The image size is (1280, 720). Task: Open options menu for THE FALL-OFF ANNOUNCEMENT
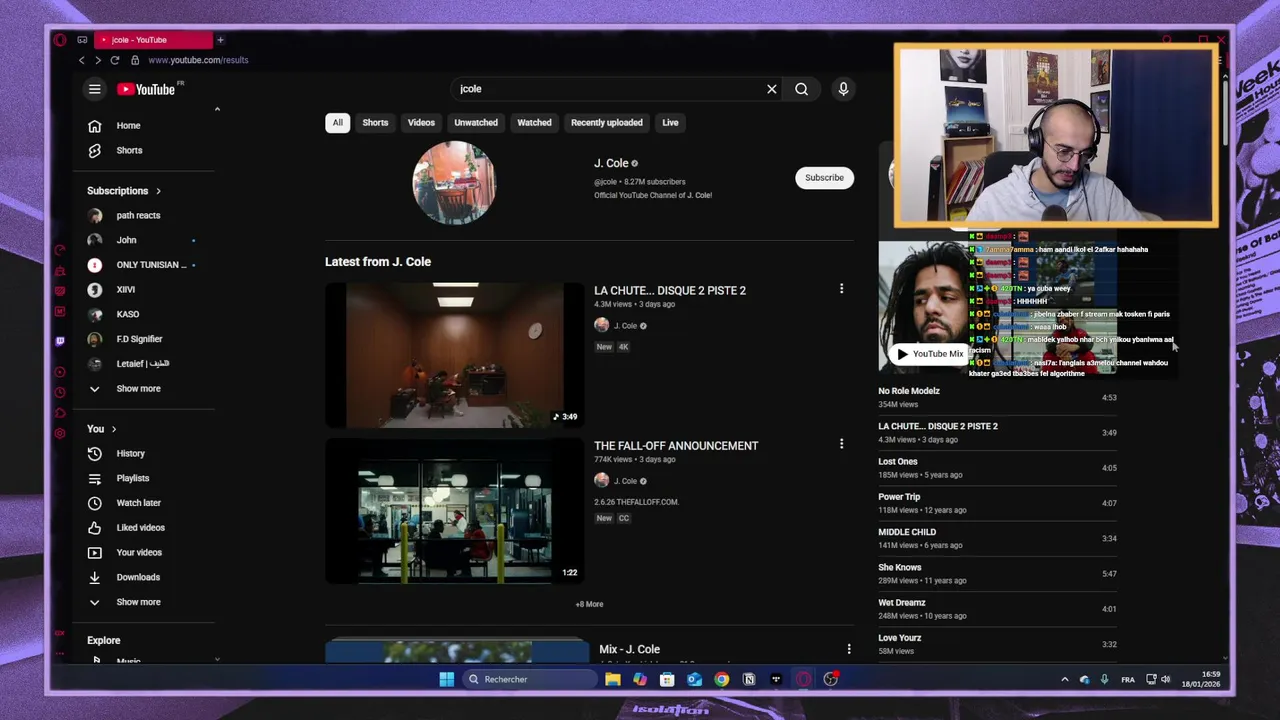[841, 444]
